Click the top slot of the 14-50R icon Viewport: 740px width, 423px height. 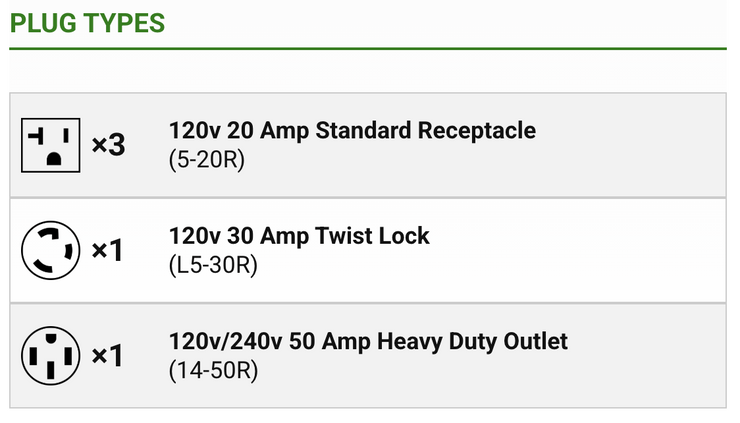click(x=51, y=338)
